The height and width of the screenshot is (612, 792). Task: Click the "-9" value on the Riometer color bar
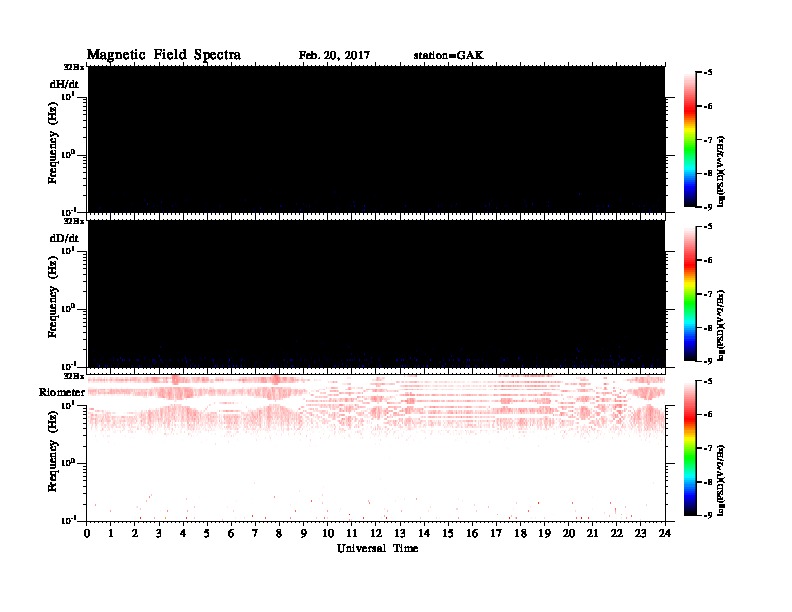click(708, 515)
